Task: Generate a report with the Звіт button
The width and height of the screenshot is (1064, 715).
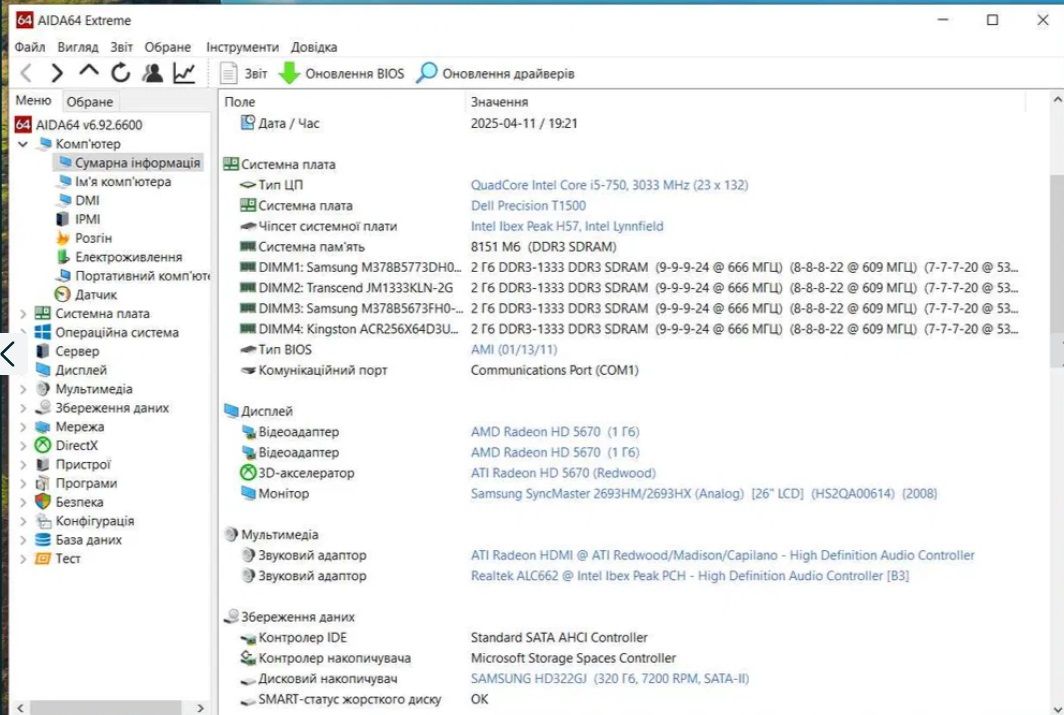Action: click(x=244, y=73)
